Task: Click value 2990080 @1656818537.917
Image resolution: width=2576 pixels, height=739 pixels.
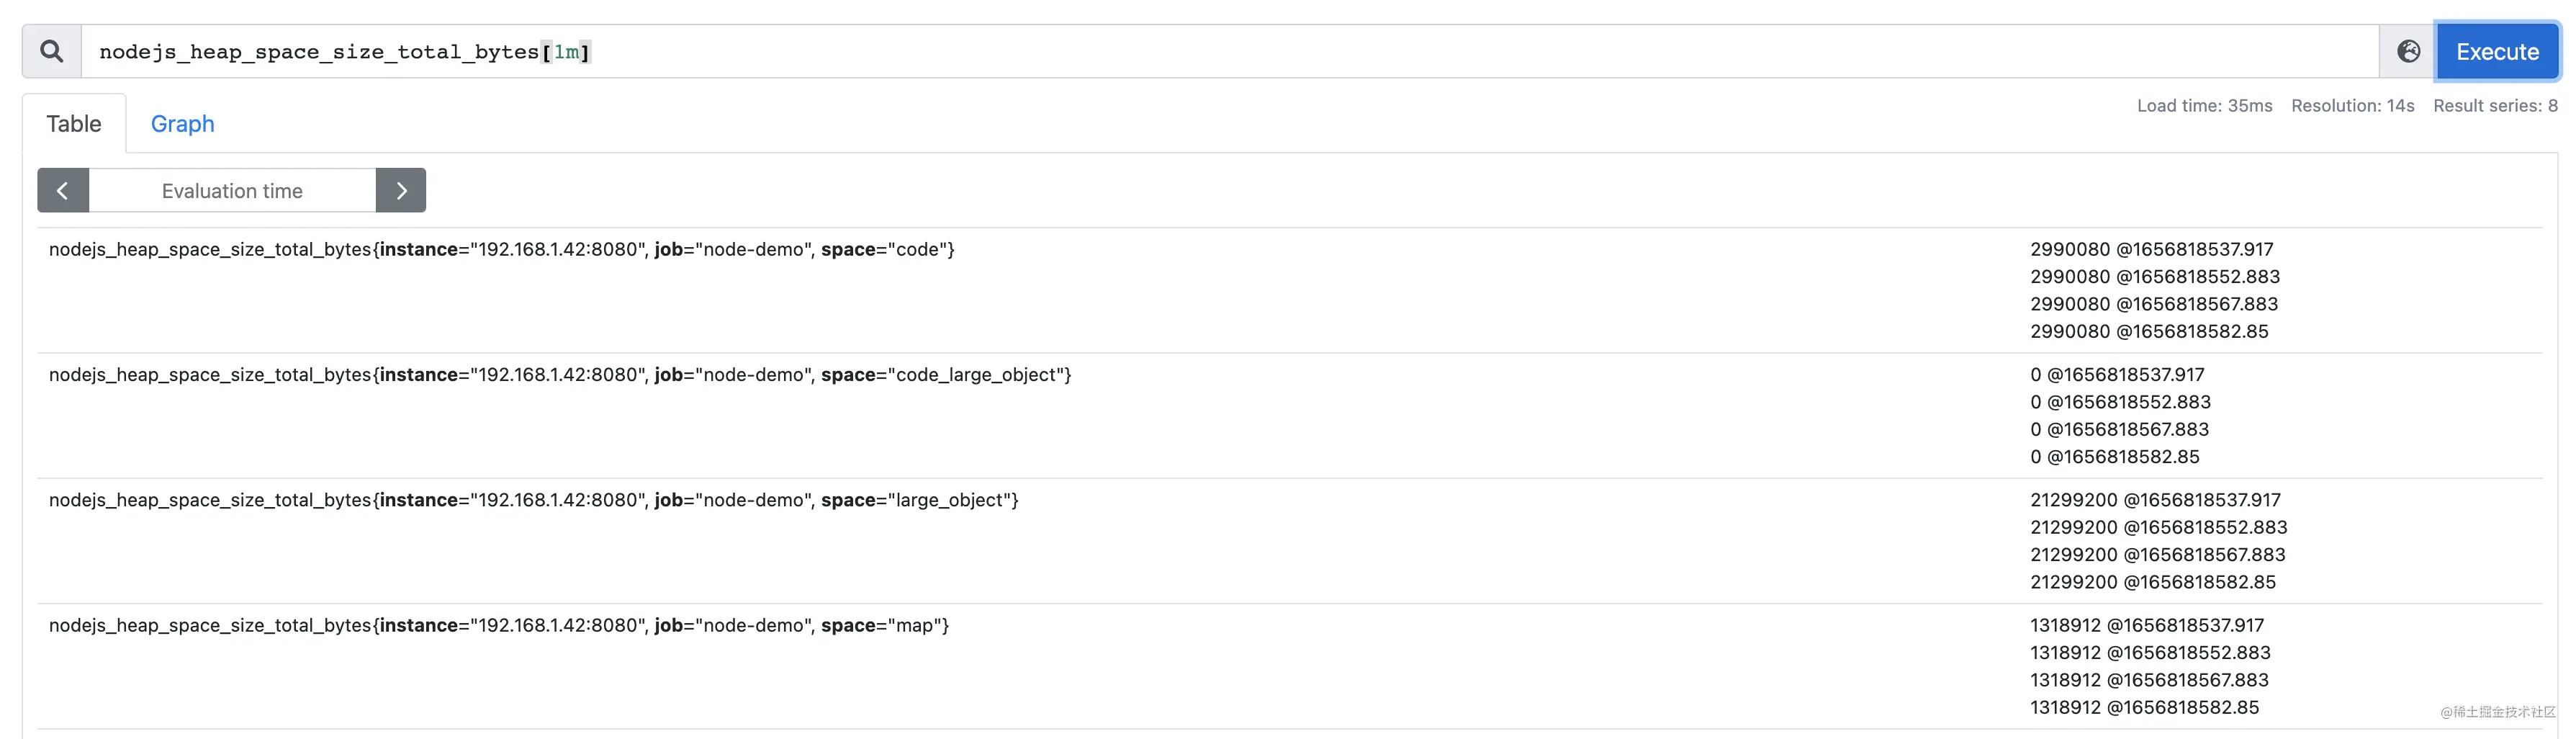Action: (x=2151, y=249)
